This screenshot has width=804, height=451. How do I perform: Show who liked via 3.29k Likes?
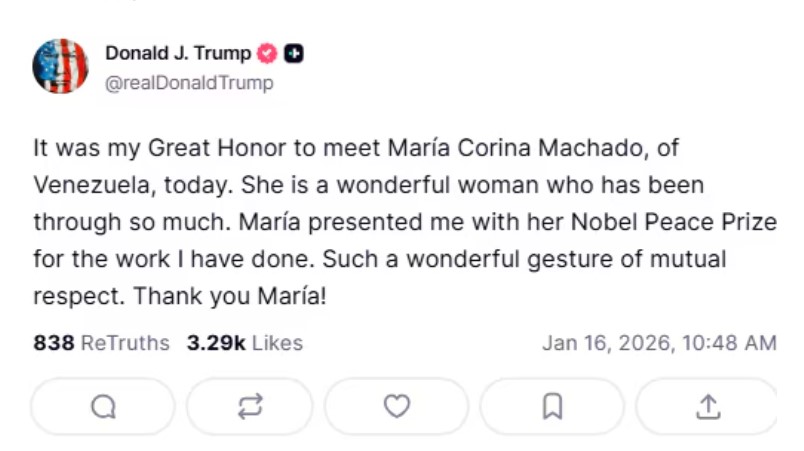click(245, 343)
